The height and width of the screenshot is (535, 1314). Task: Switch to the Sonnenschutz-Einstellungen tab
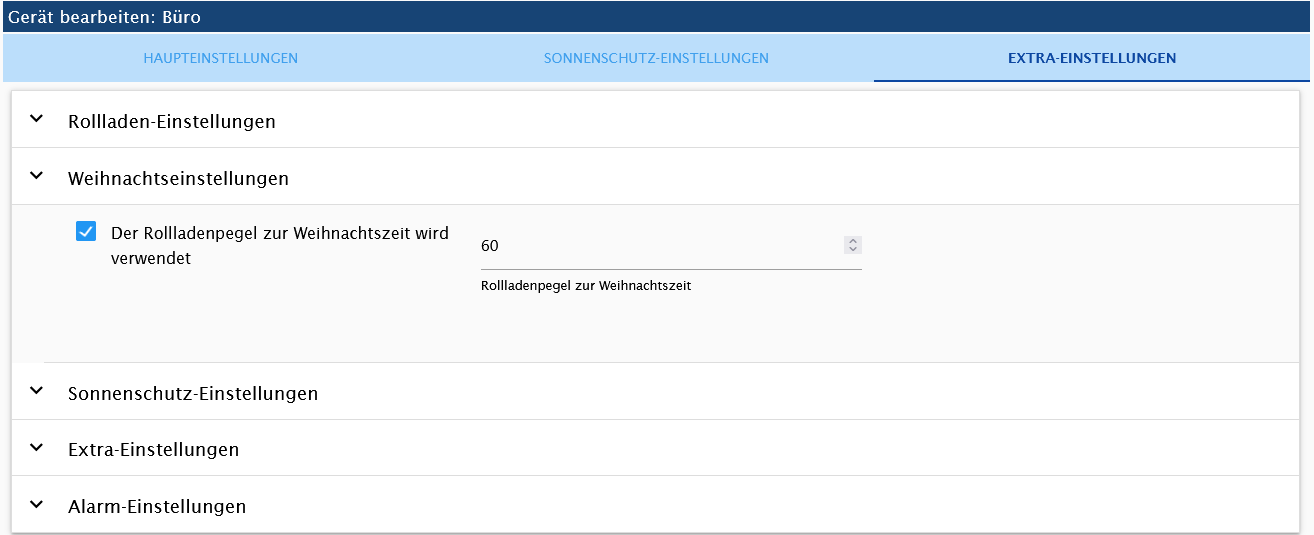pyautogui.click(x=656, y=58)
